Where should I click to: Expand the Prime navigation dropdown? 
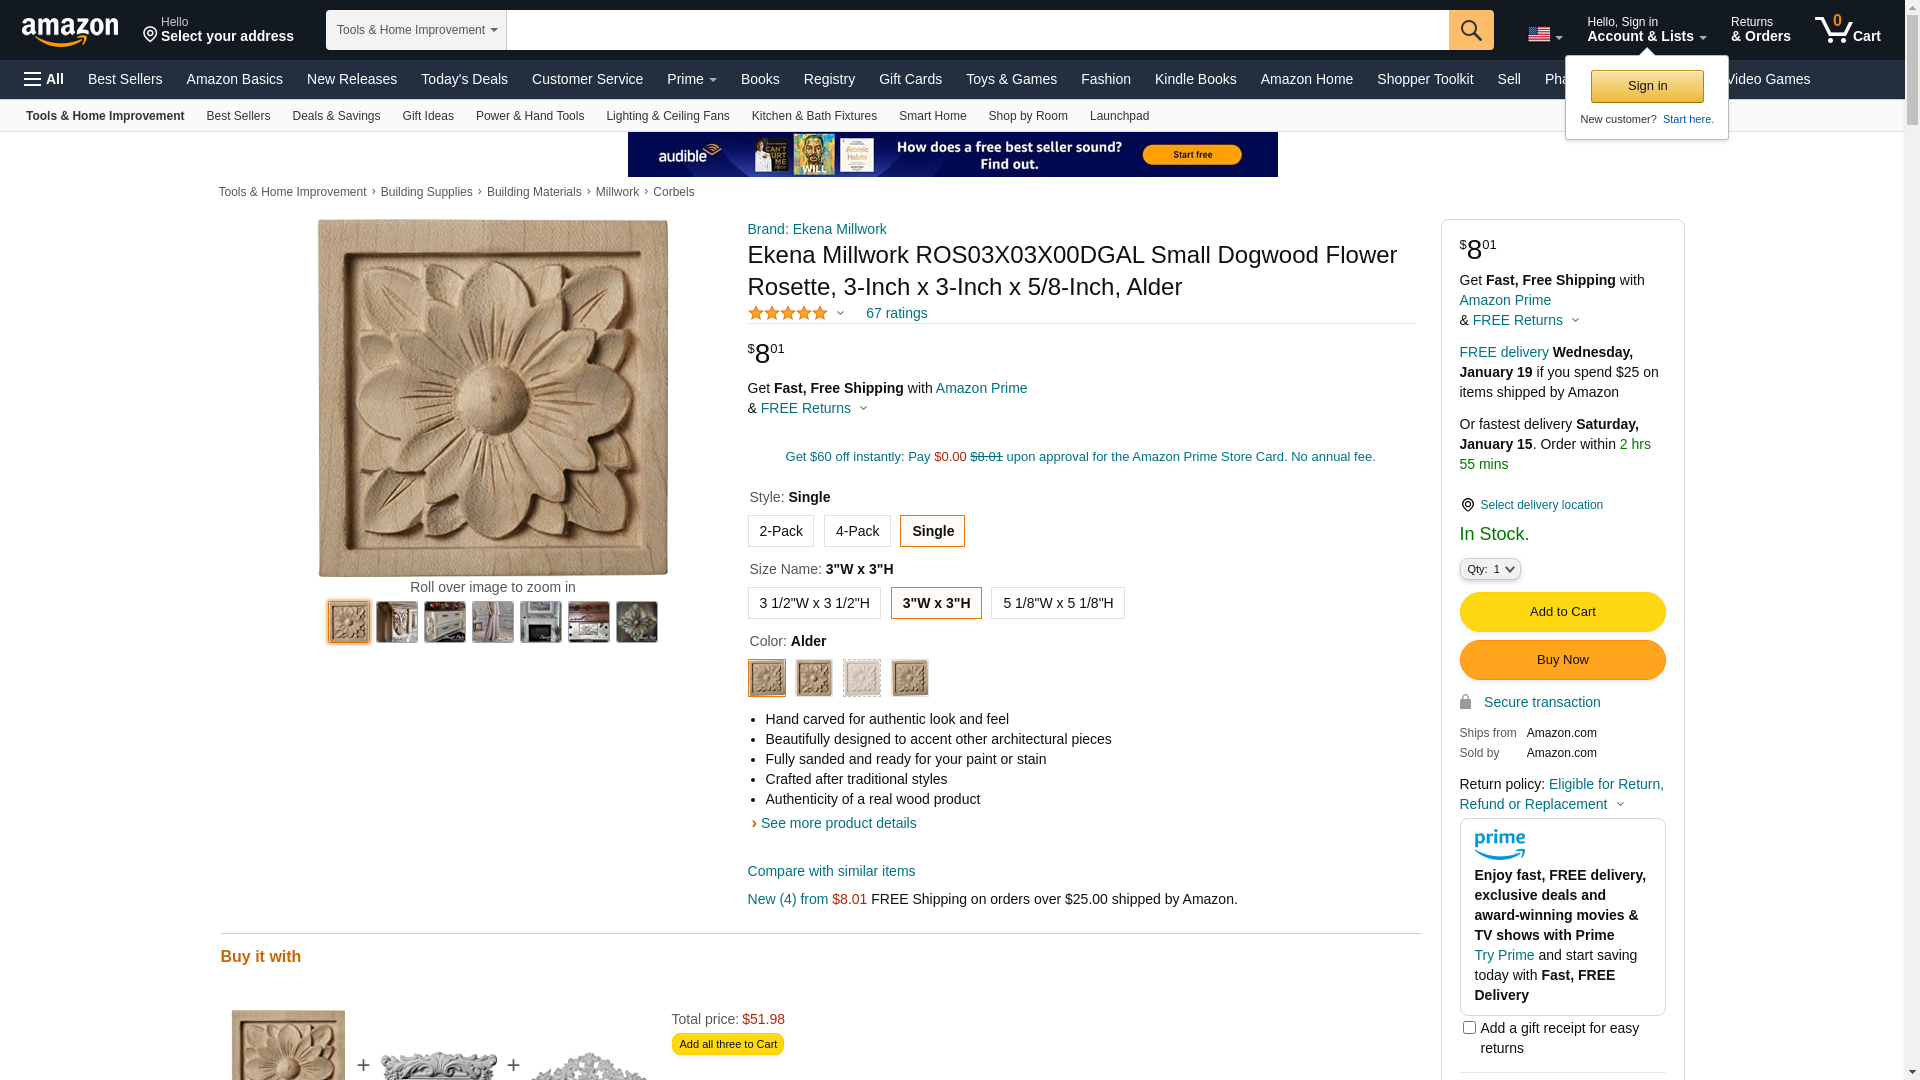[x=691, y=79]
